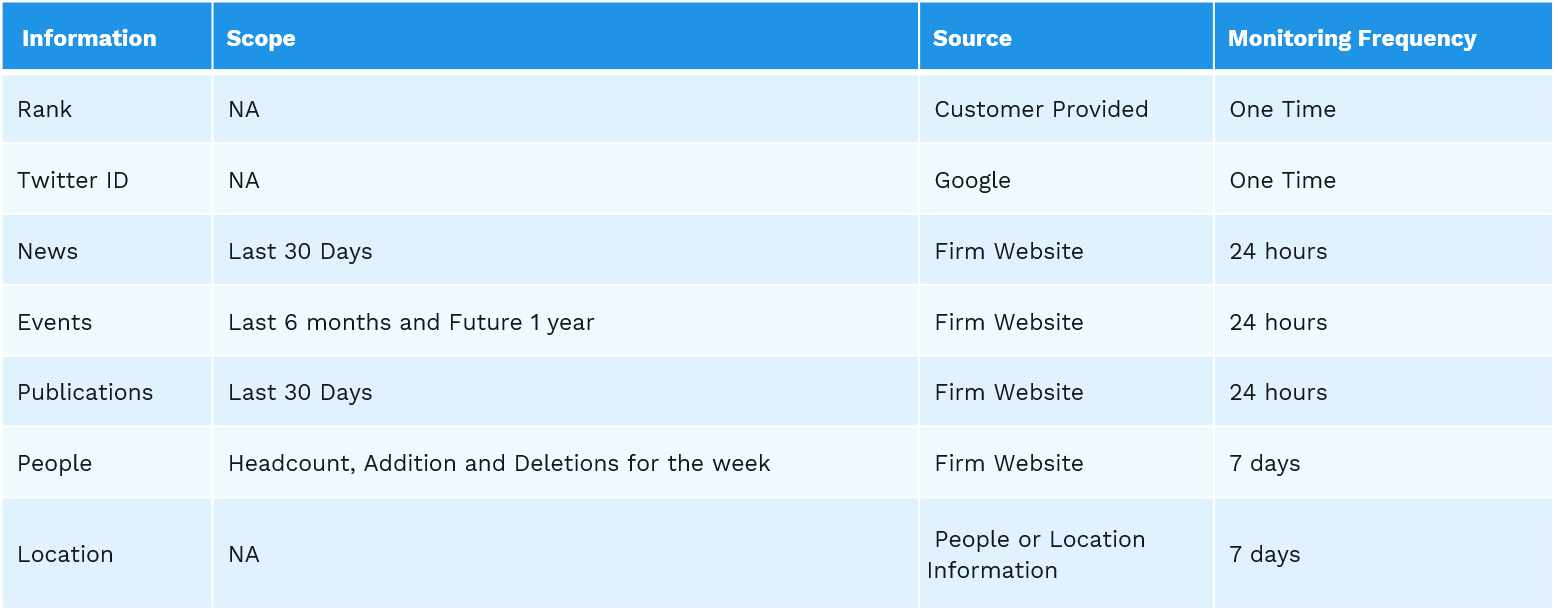The height and width of the screenshot is (611, 1558).
Task: Select the News row label
Action: [x=48, y=251]
